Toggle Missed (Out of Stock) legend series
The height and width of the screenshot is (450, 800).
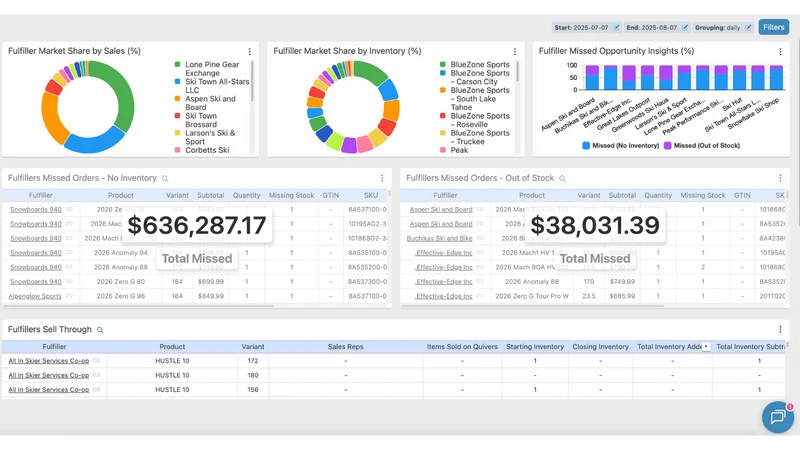(x=702, y=145)
